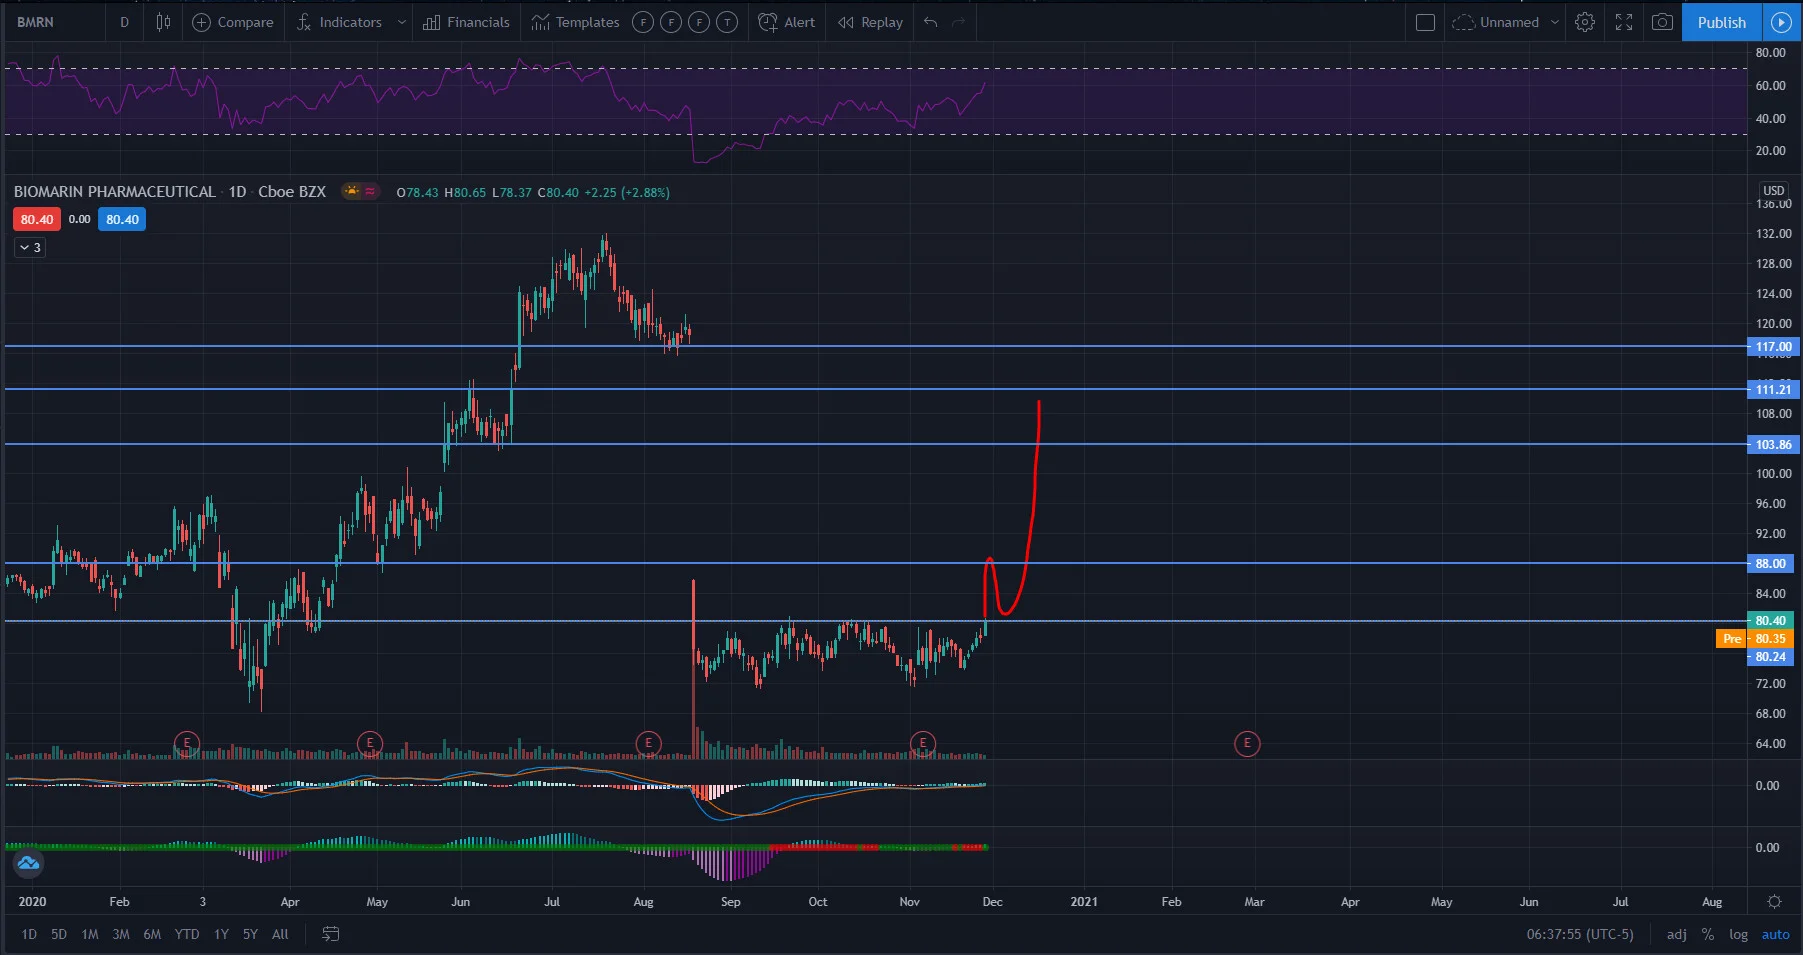The image size is (1803, 955).
Task: Open indicator Templates
Action: pos(575,22)
